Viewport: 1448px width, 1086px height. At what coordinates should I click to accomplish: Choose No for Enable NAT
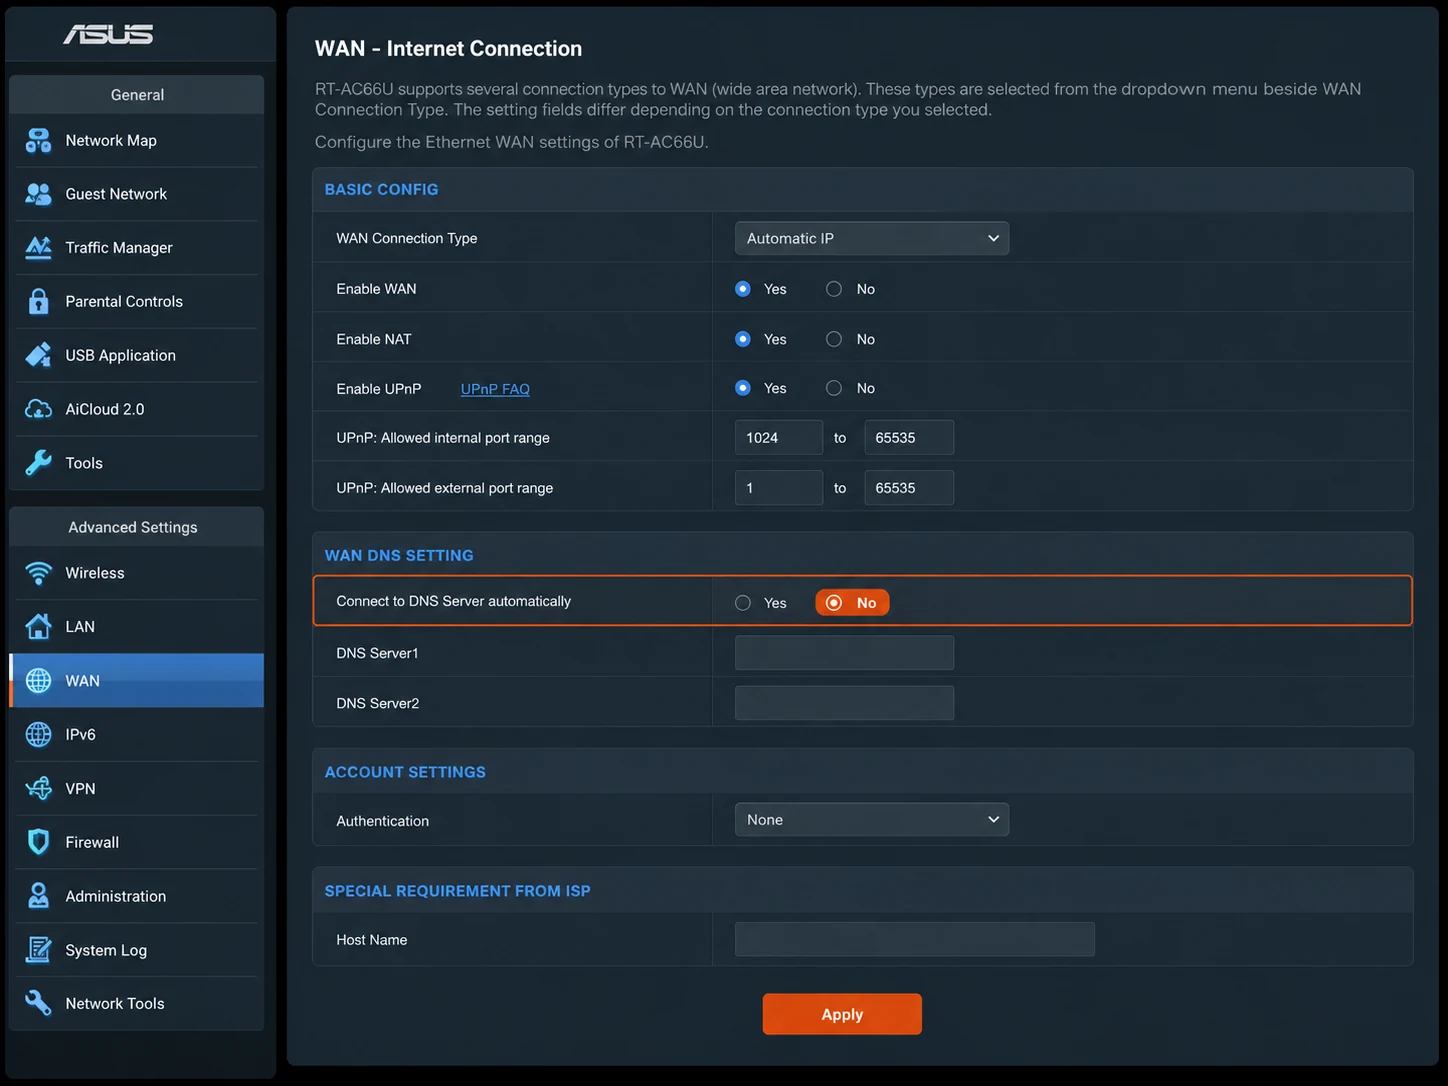(834, 339)
